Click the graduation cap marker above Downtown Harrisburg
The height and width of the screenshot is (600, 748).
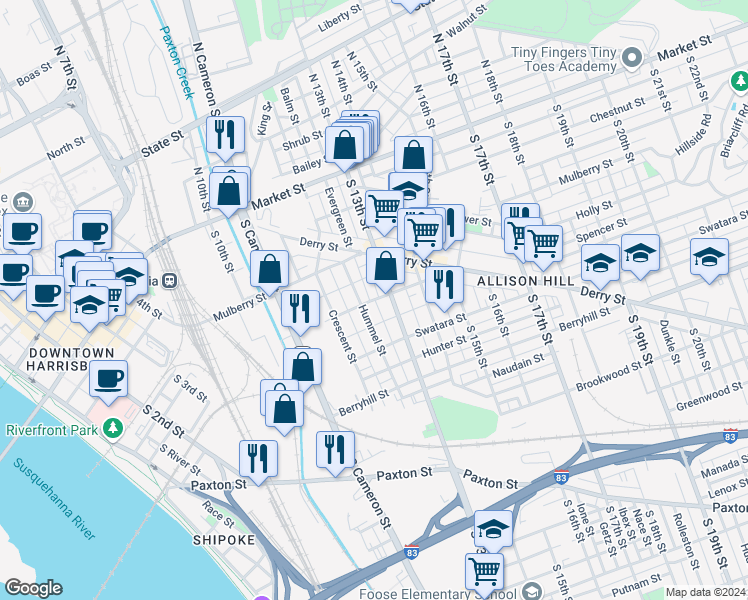click(89, 305)
